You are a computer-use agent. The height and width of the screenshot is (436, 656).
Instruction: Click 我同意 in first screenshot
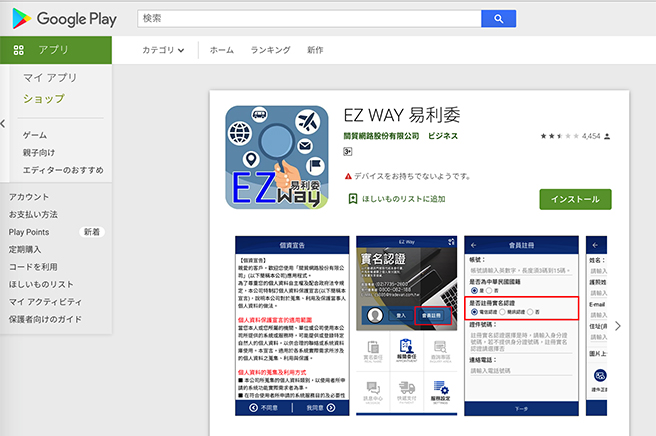(320, 408)
